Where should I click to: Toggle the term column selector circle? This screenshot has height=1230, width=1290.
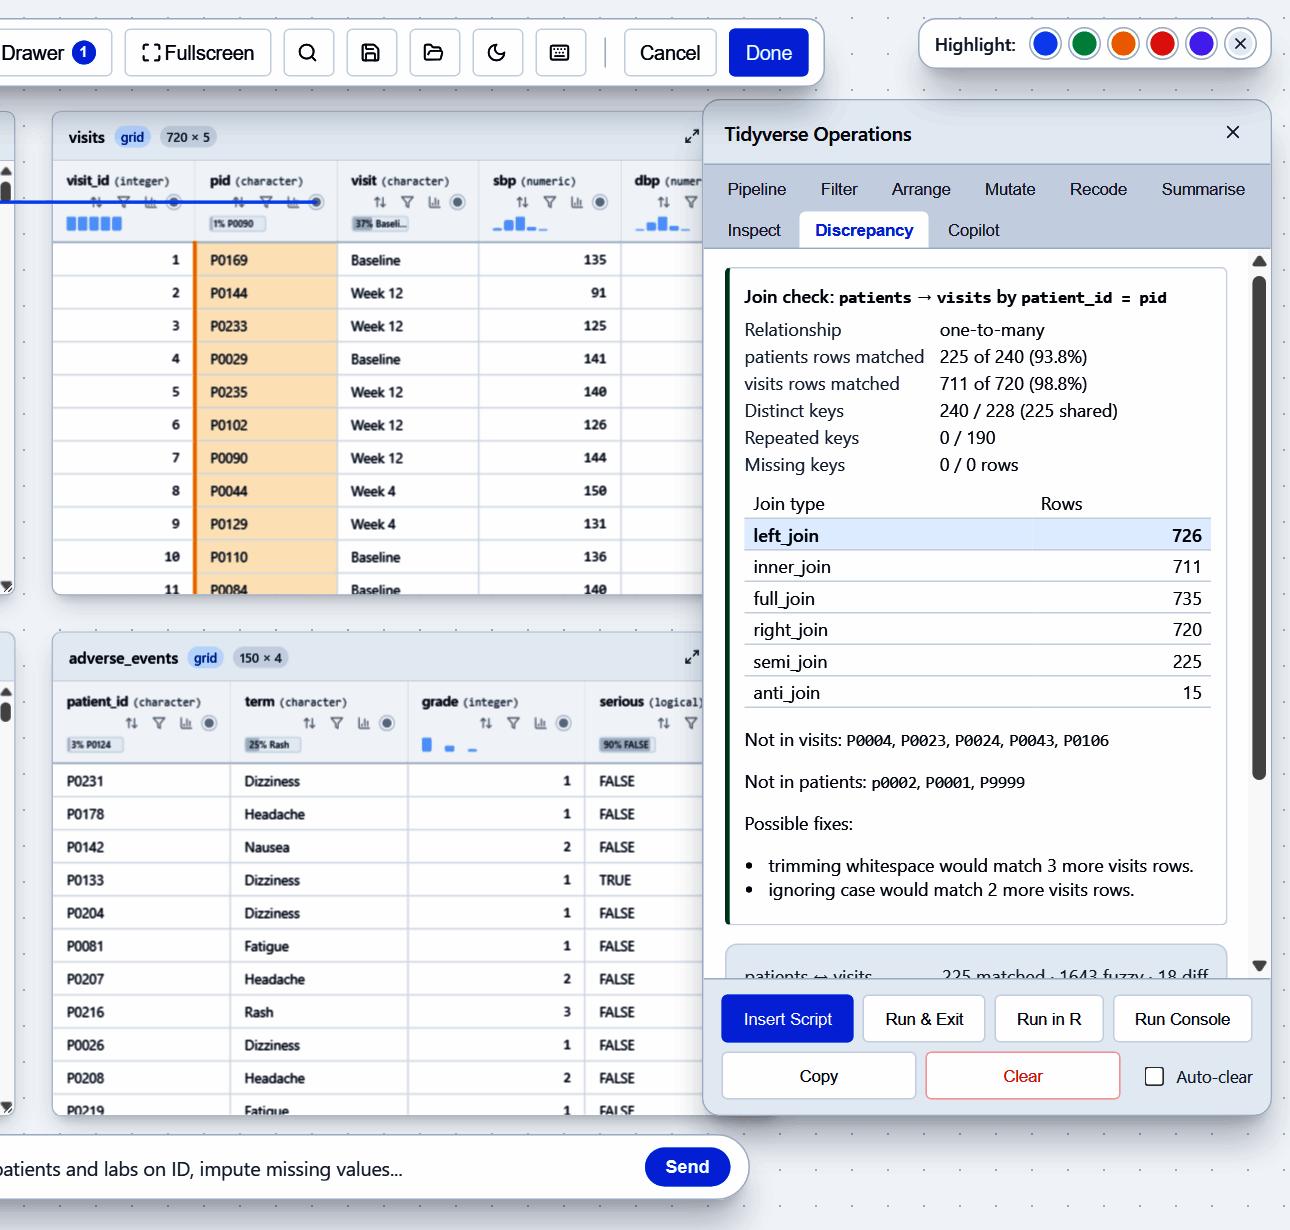point(387,723)
